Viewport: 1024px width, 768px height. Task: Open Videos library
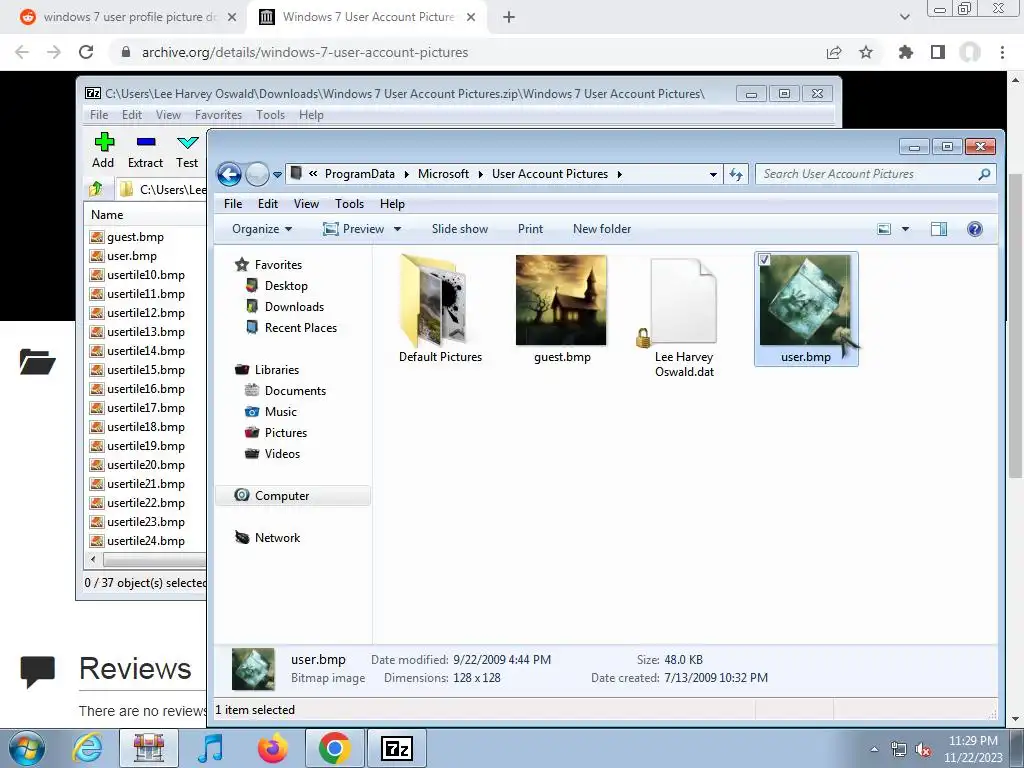click(282, 453)
